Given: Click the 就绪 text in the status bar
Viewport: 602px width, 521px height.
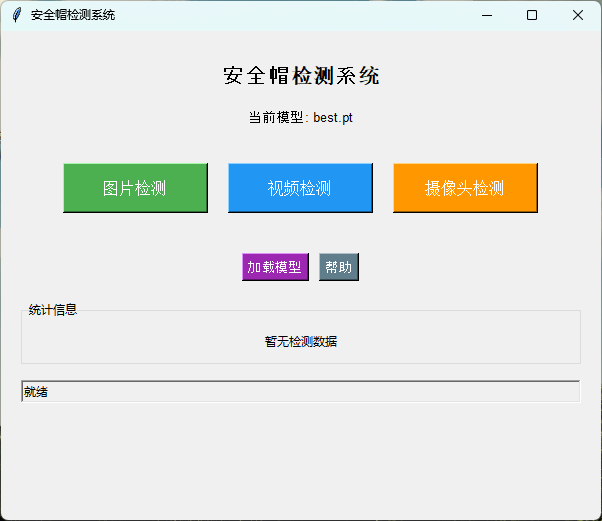Looking at the screenshot, I should point(36,392).
